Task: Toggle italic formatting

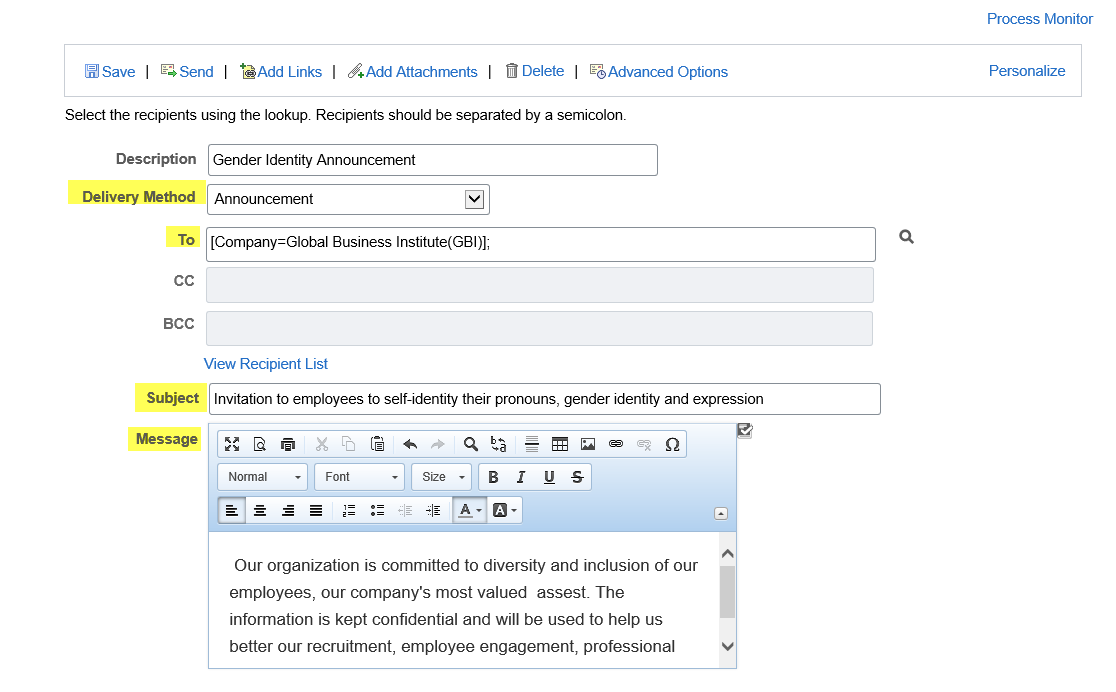Action: [x=521, y=477]
